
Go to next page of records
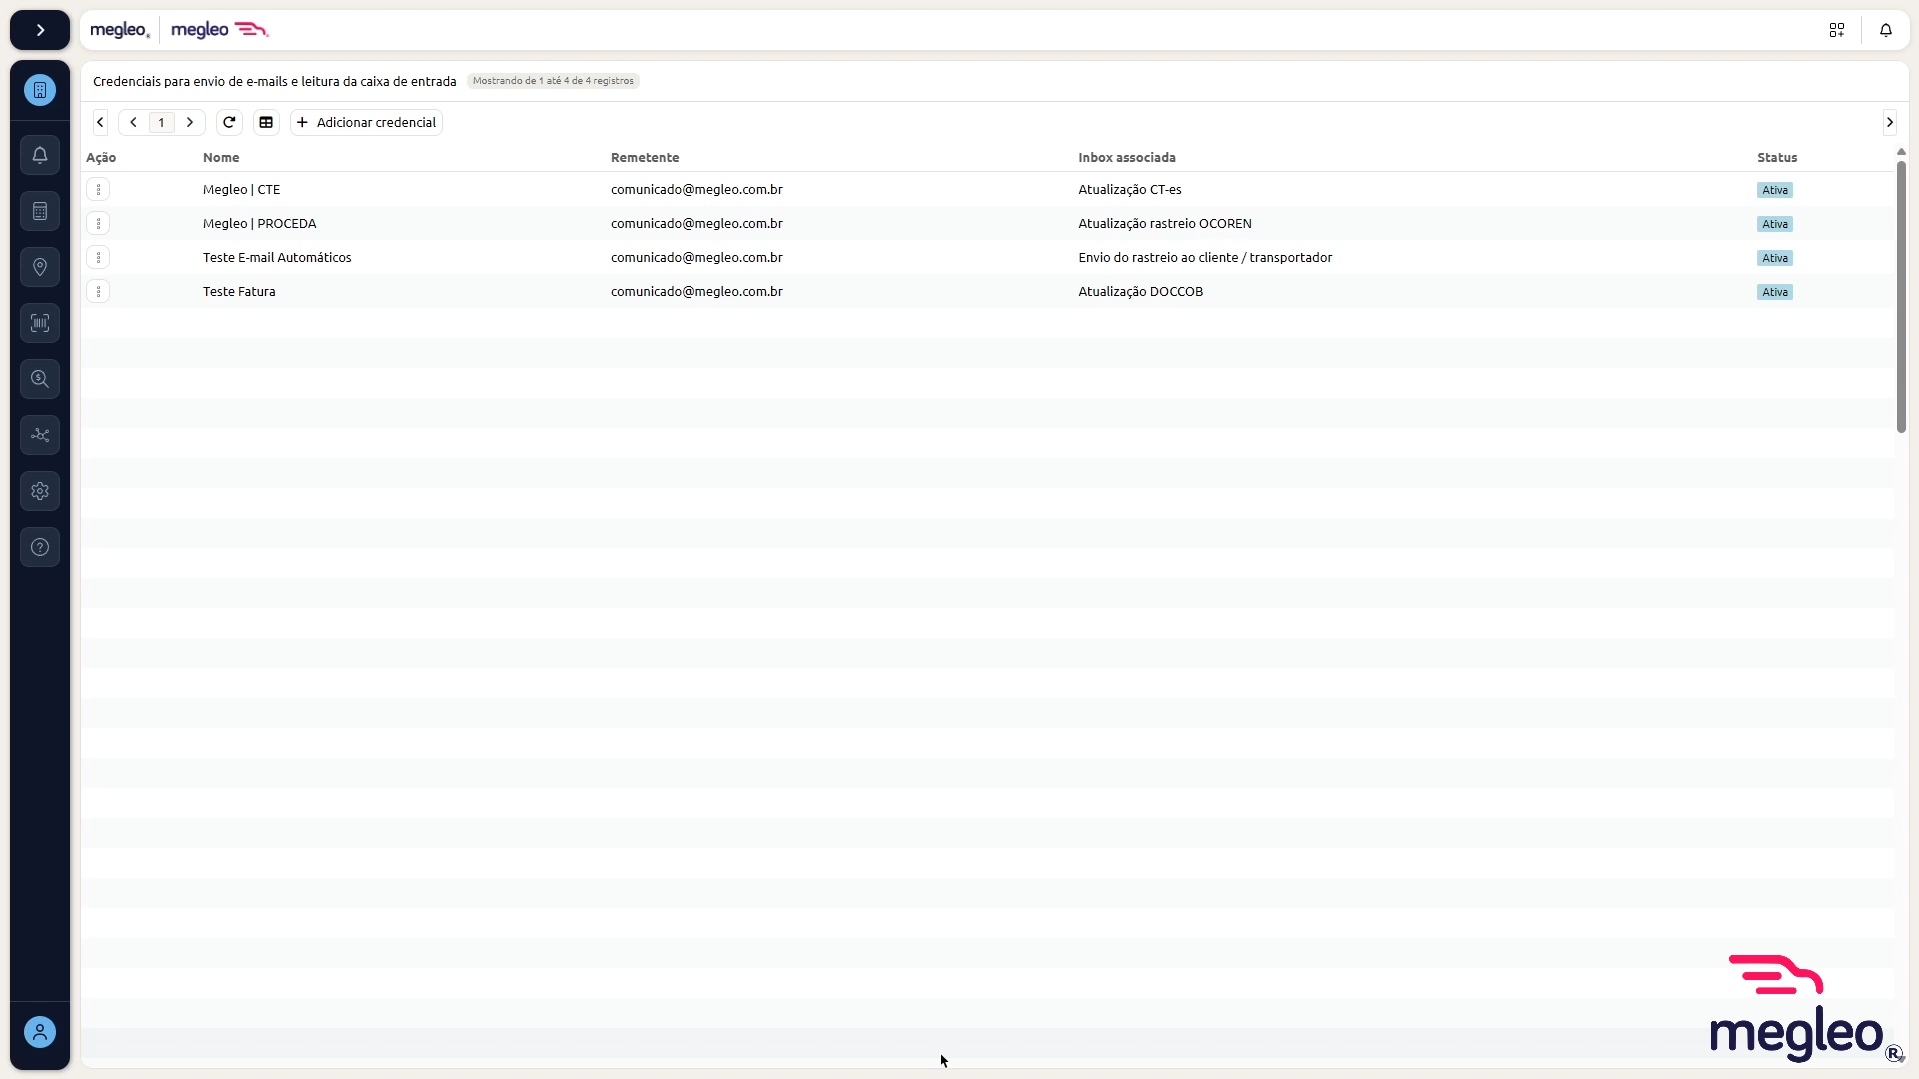190,122
